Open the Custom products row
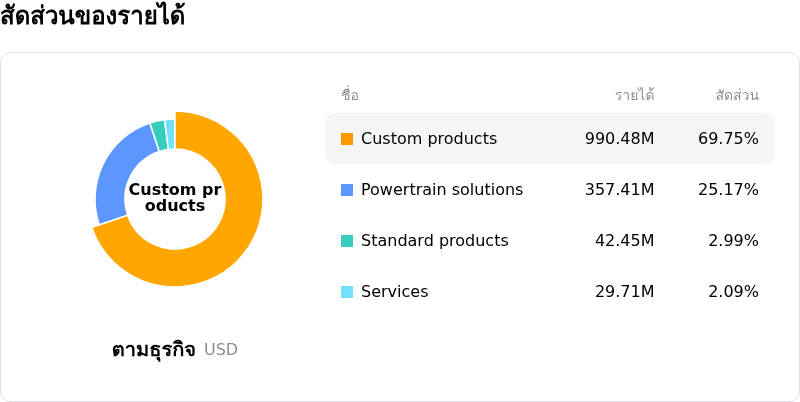The image size is (800, 402). 550,139
